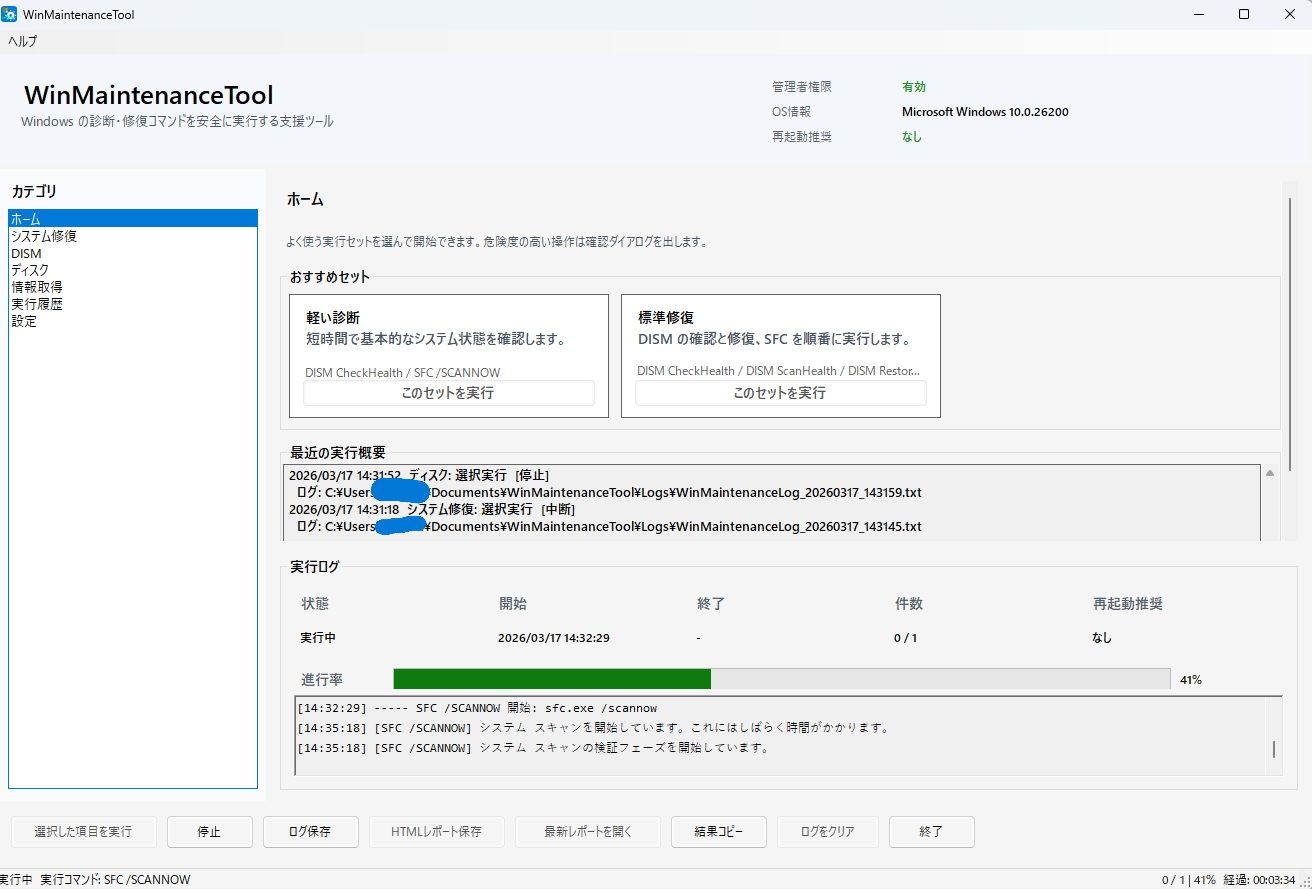
Task: Save the log using ログ保存
Action: click(310, 831)
